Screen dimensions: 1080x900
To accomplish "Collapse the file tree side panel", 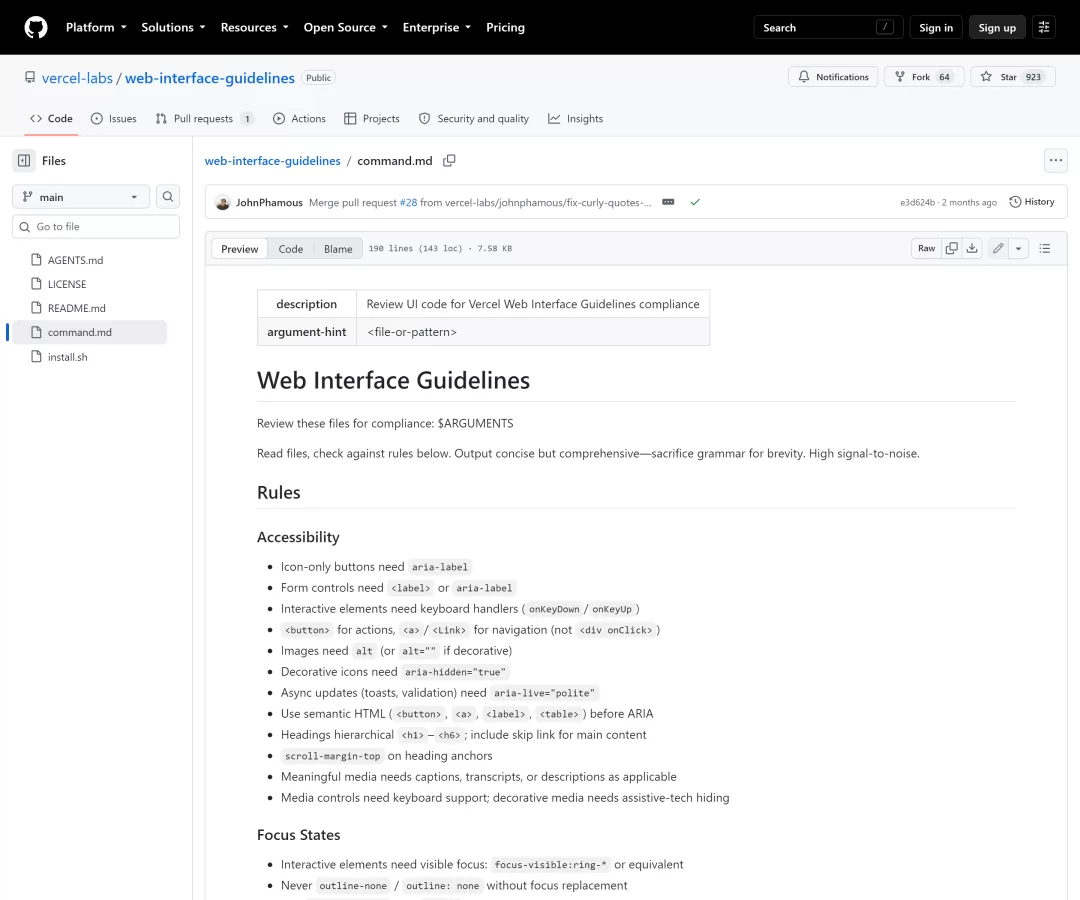I will pos(24,160).
